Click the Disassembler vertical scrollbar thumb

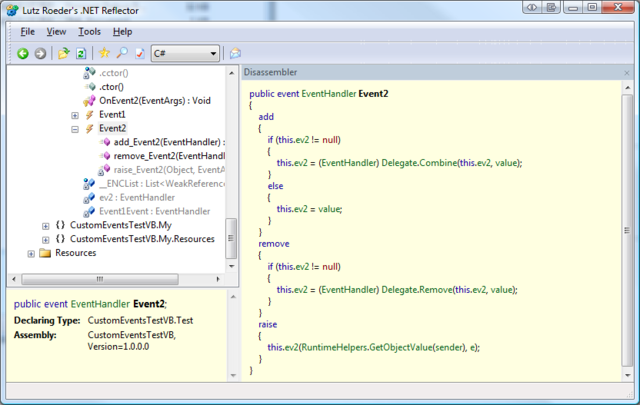pos(627,231)
